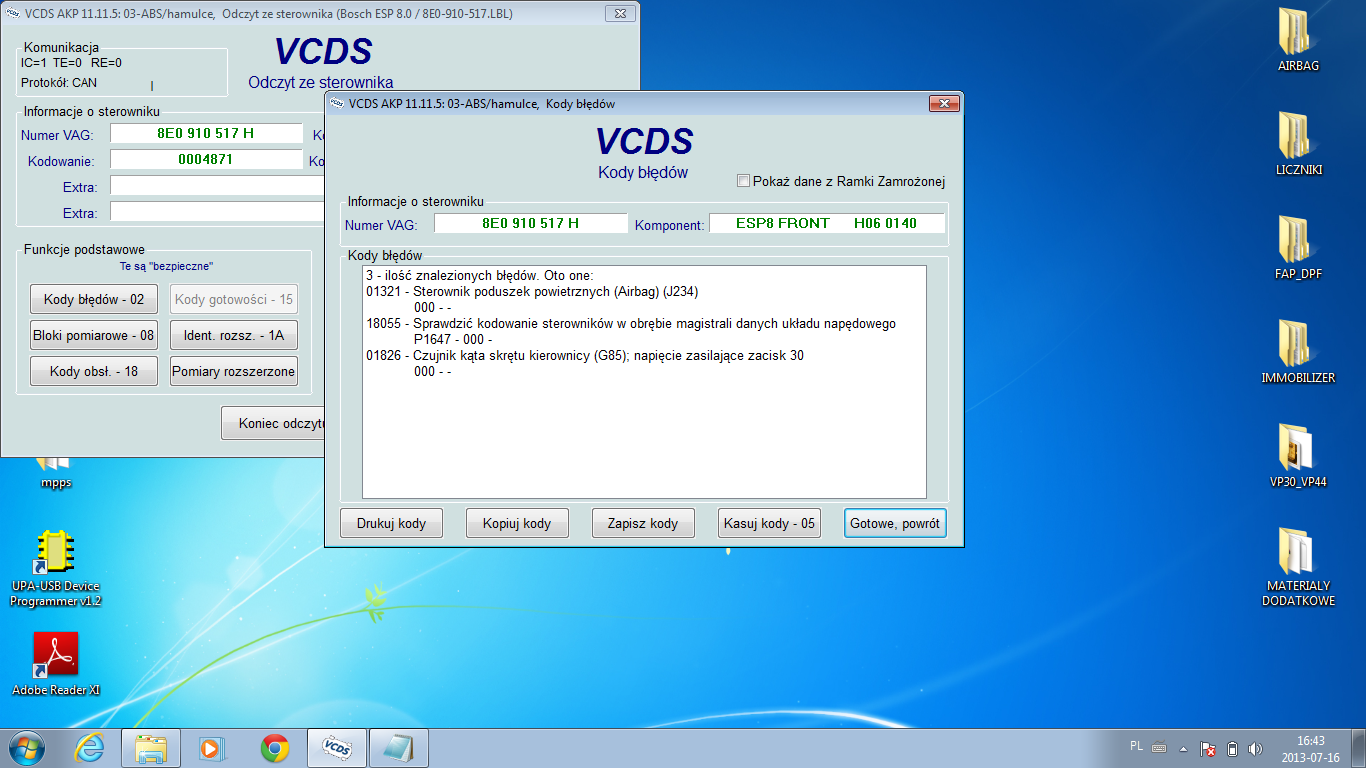The image size is (1366, 768).
Task: Click Pomiary rozszerzone button
Action: tap(234, 371)
